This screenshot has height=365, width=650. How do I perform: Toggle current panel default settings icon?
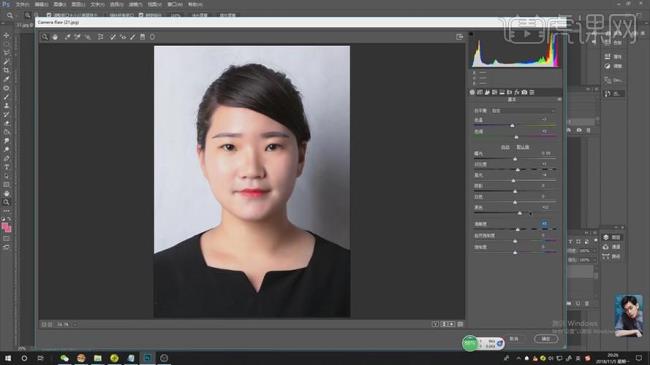[x=460, y=324]
